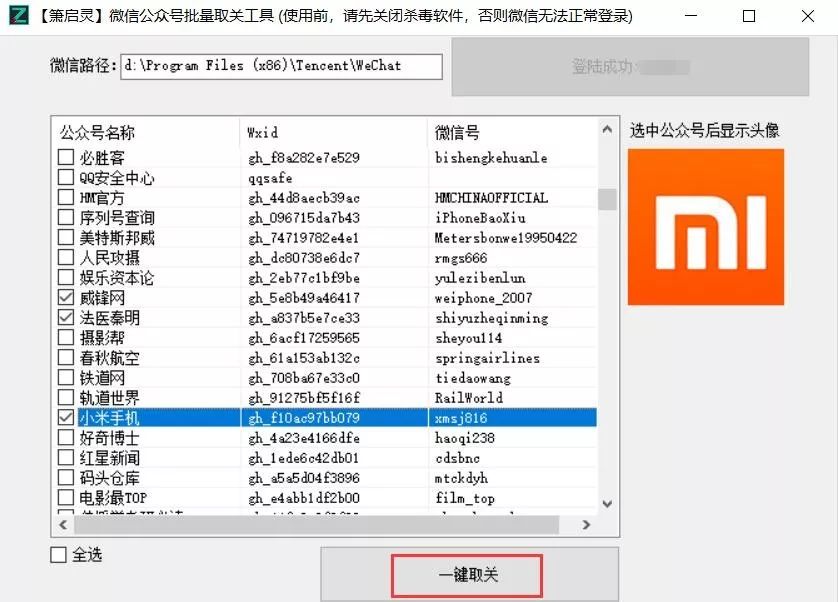Check the 铁道网 checkbox
The image size is (838, 602).
pyautogui.click(x=66, y=377)
